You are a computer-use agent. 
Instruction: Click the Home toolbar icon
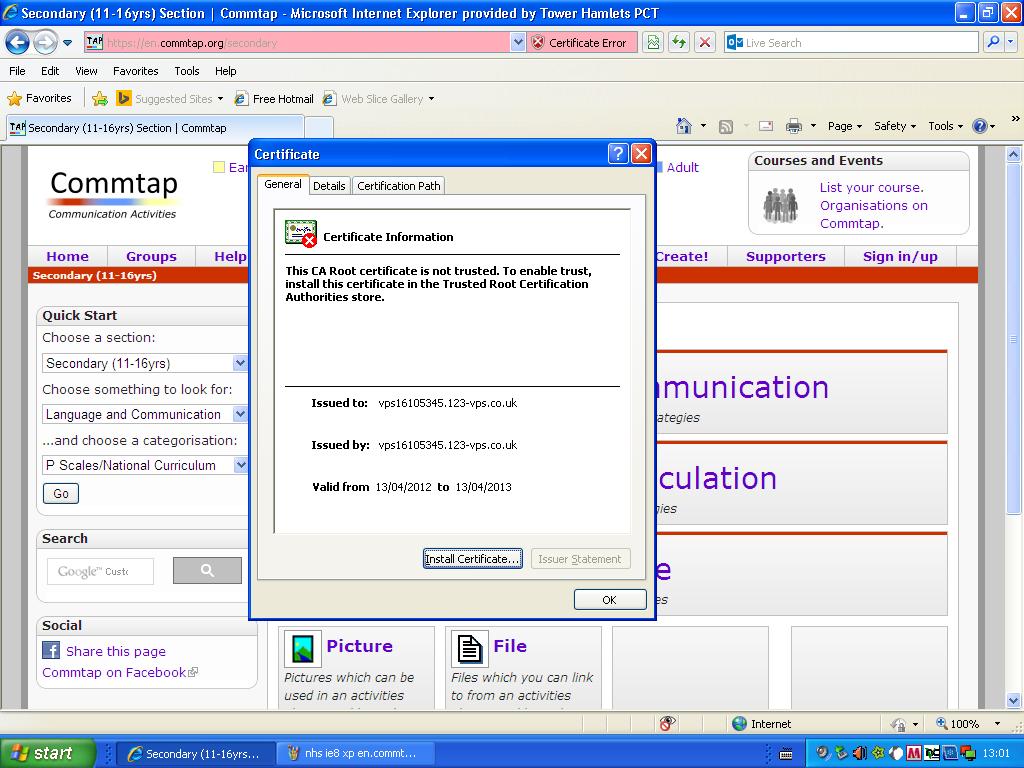pyautogui.click(x=684, y=126)
